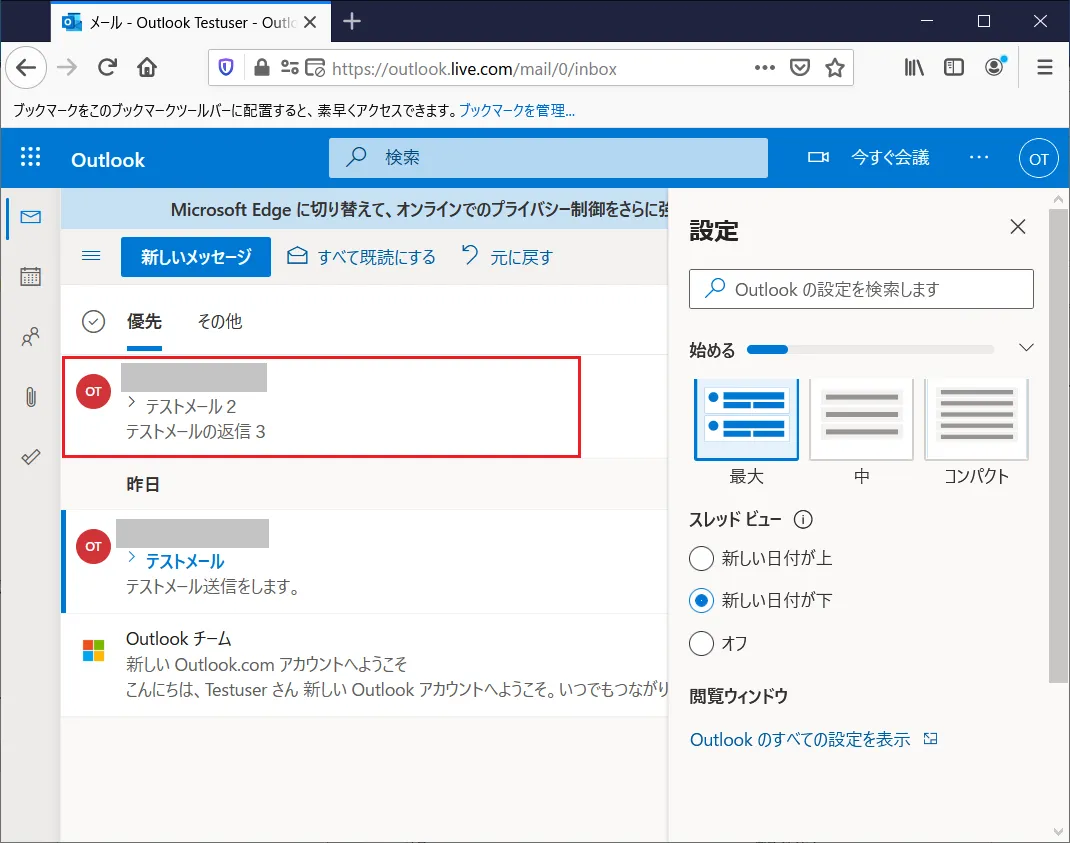The image size is (1070, 843).
Task: Open site information padlock icon
Action: pyautogui.click(x=261, y=68)
